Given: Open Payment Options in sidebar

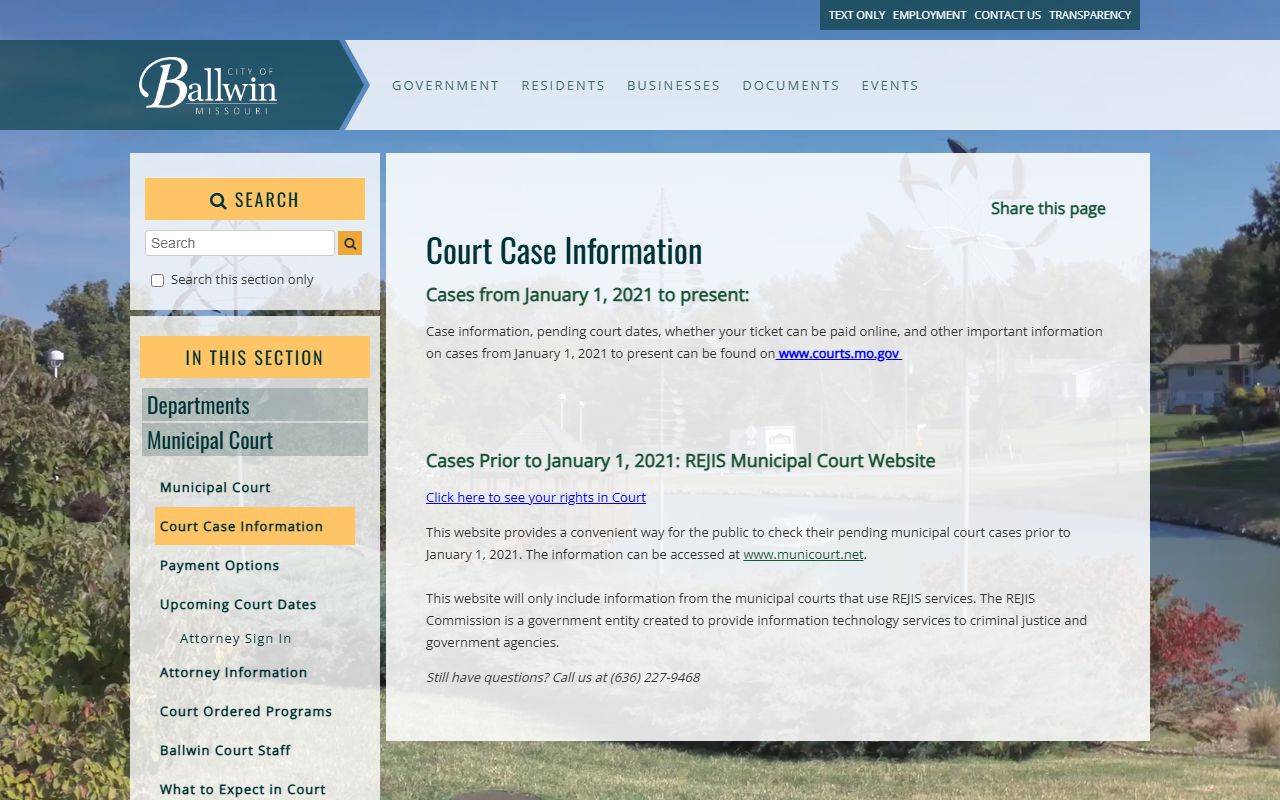Looking at the screenshot, I should [219, 565].
